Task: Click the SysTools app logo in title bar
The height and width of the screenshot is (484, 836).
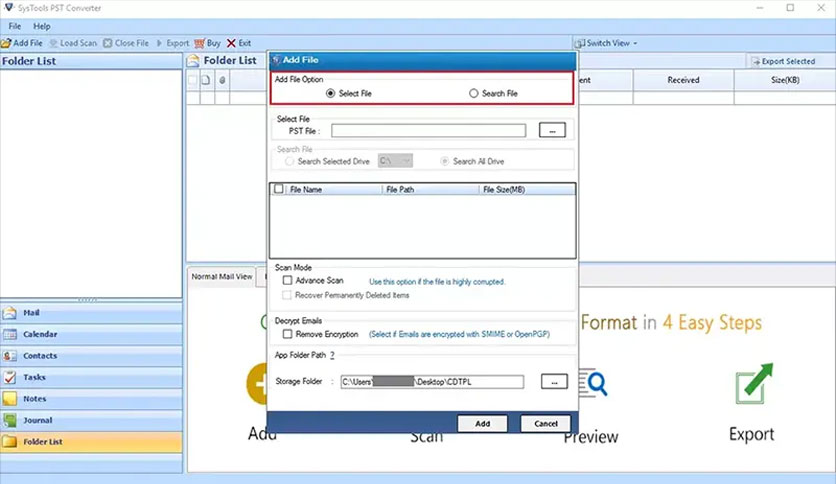Action: click(x=9, y=7)
